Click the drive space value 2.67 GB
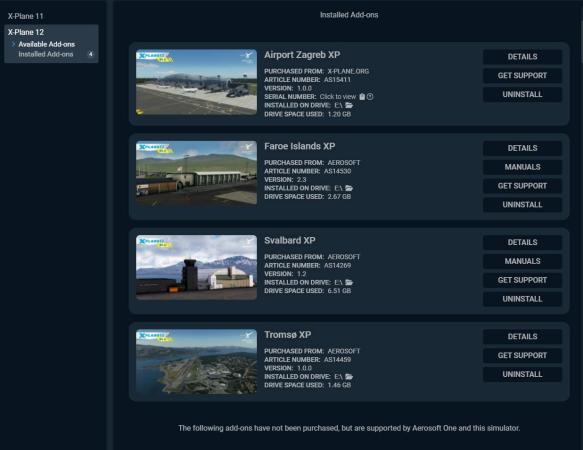The width and height of the screenshot is (583, 450). tap(339, 197)
